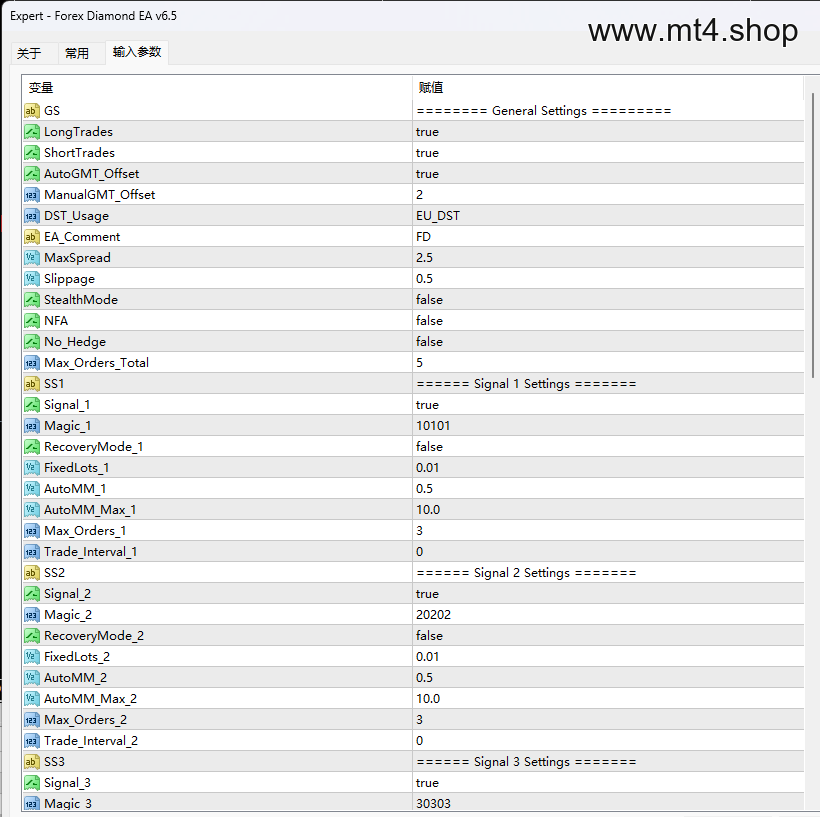
Task: Select the LongTrades value true
Action: (x=427, y=132)
